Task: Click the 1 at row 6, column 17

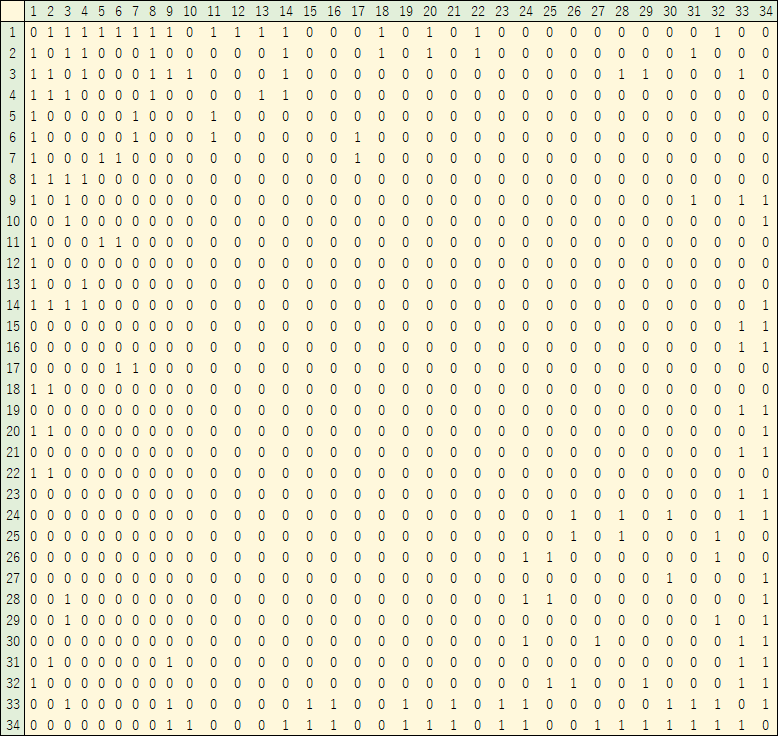Action: pos(357,137)
